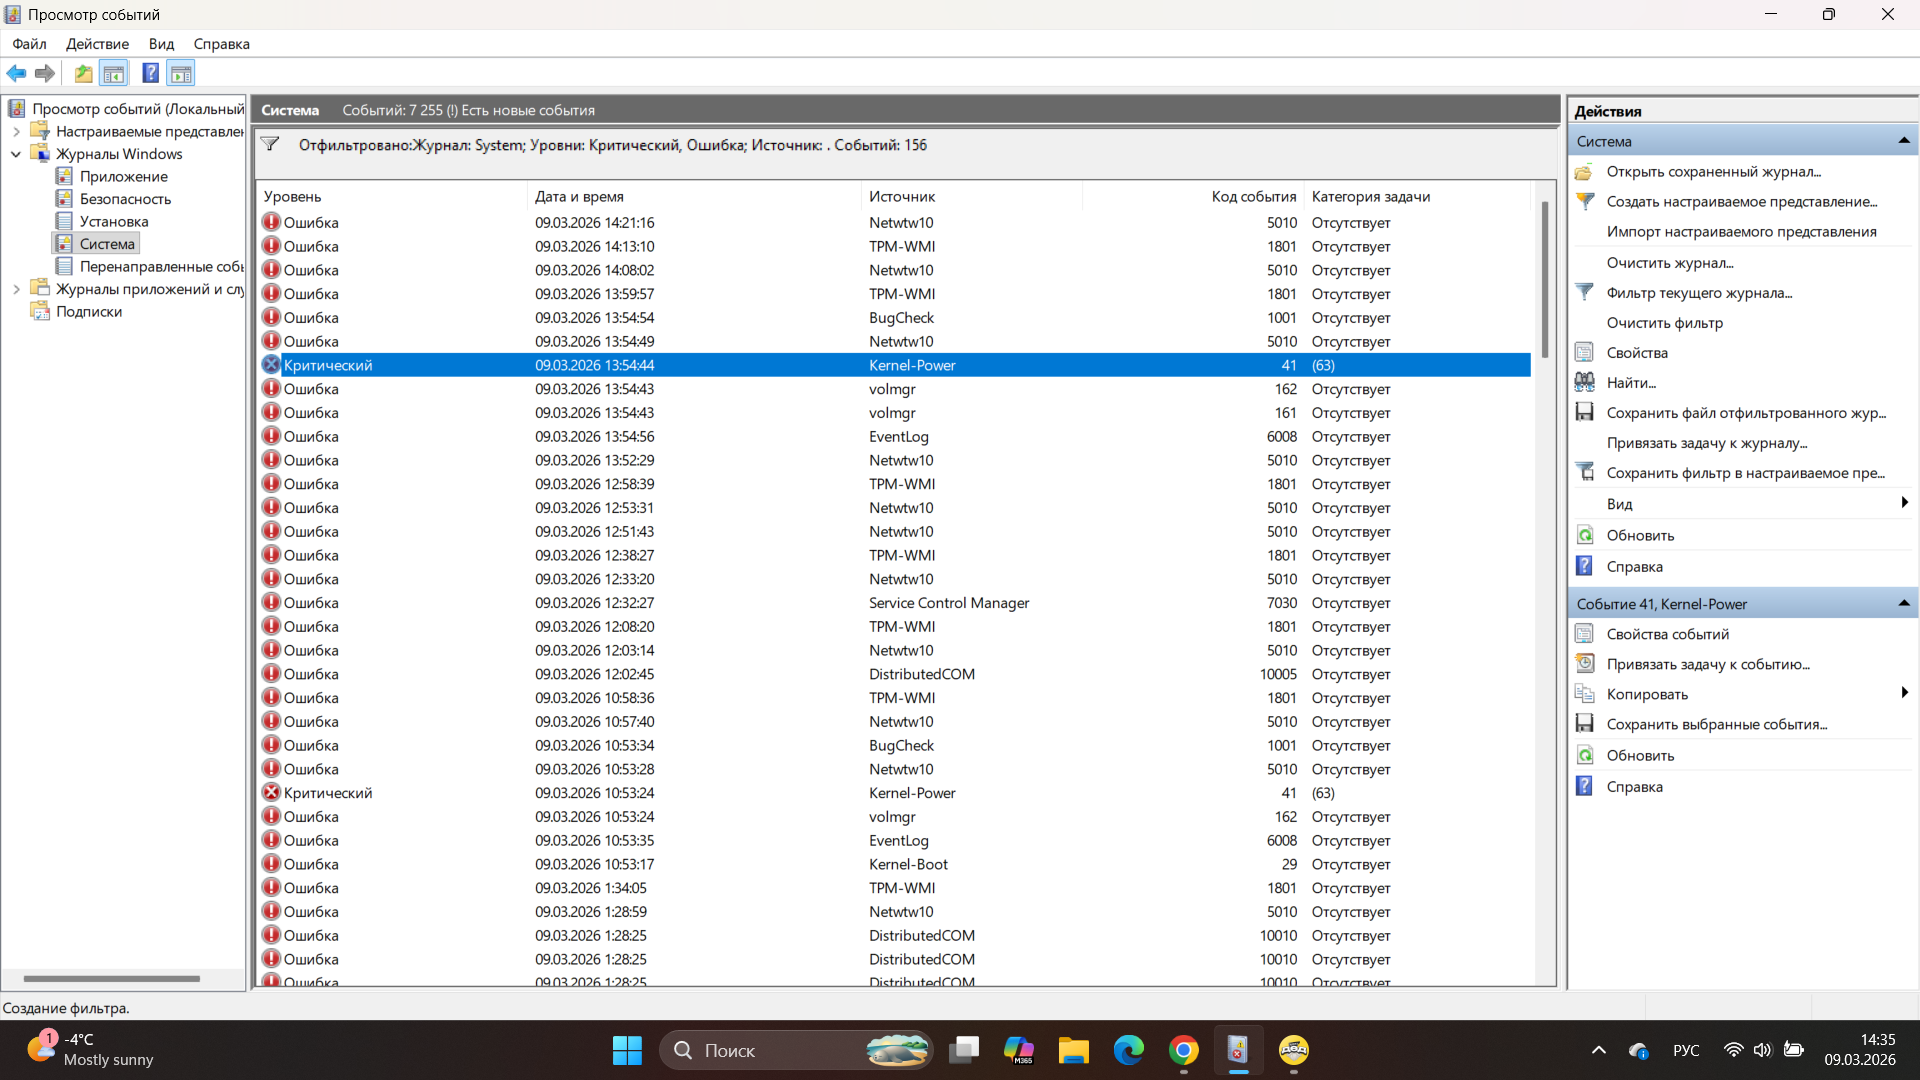Click the filter funnel icon beside the filter description
1920x1080 pixels.
(x=270, y=144)
